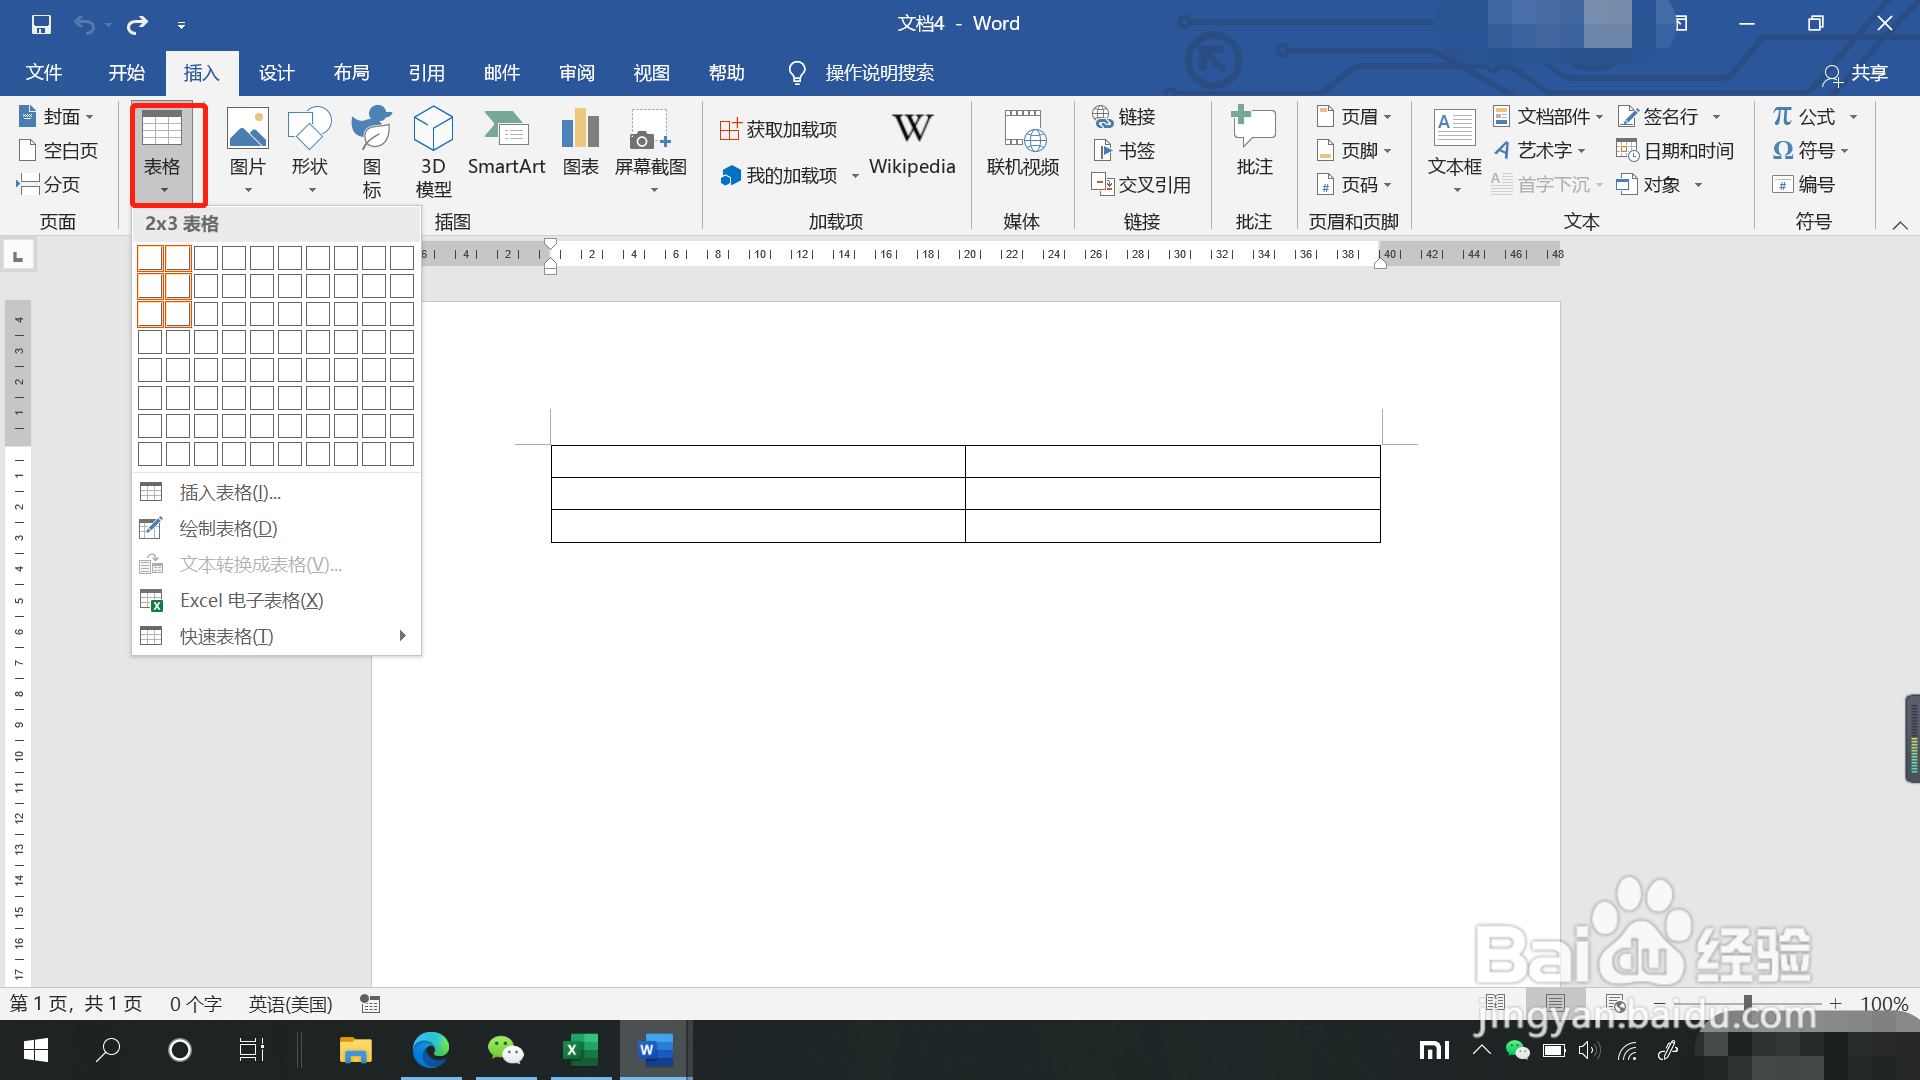Screen dimensions: 1920x1080
Task: Open the 屏幕截图 screenshot dropdown
Action: pos(651,152)
